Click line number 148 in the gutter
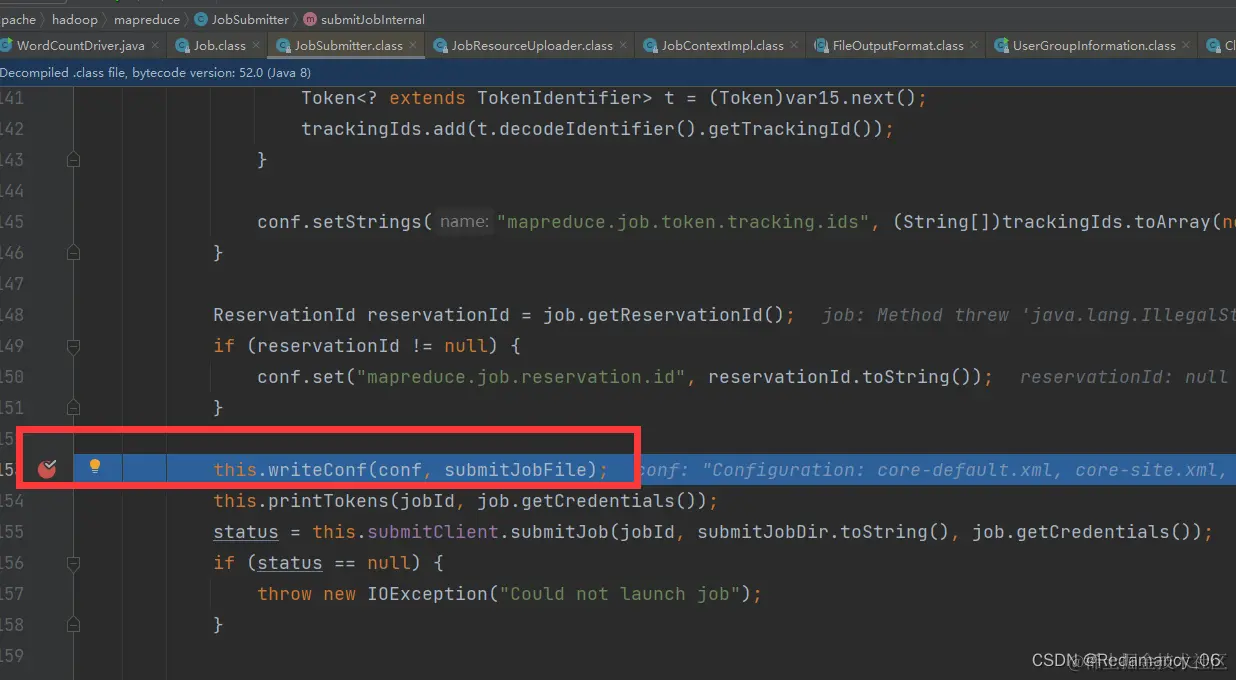Screen dimensions: 1236x680 12,314
